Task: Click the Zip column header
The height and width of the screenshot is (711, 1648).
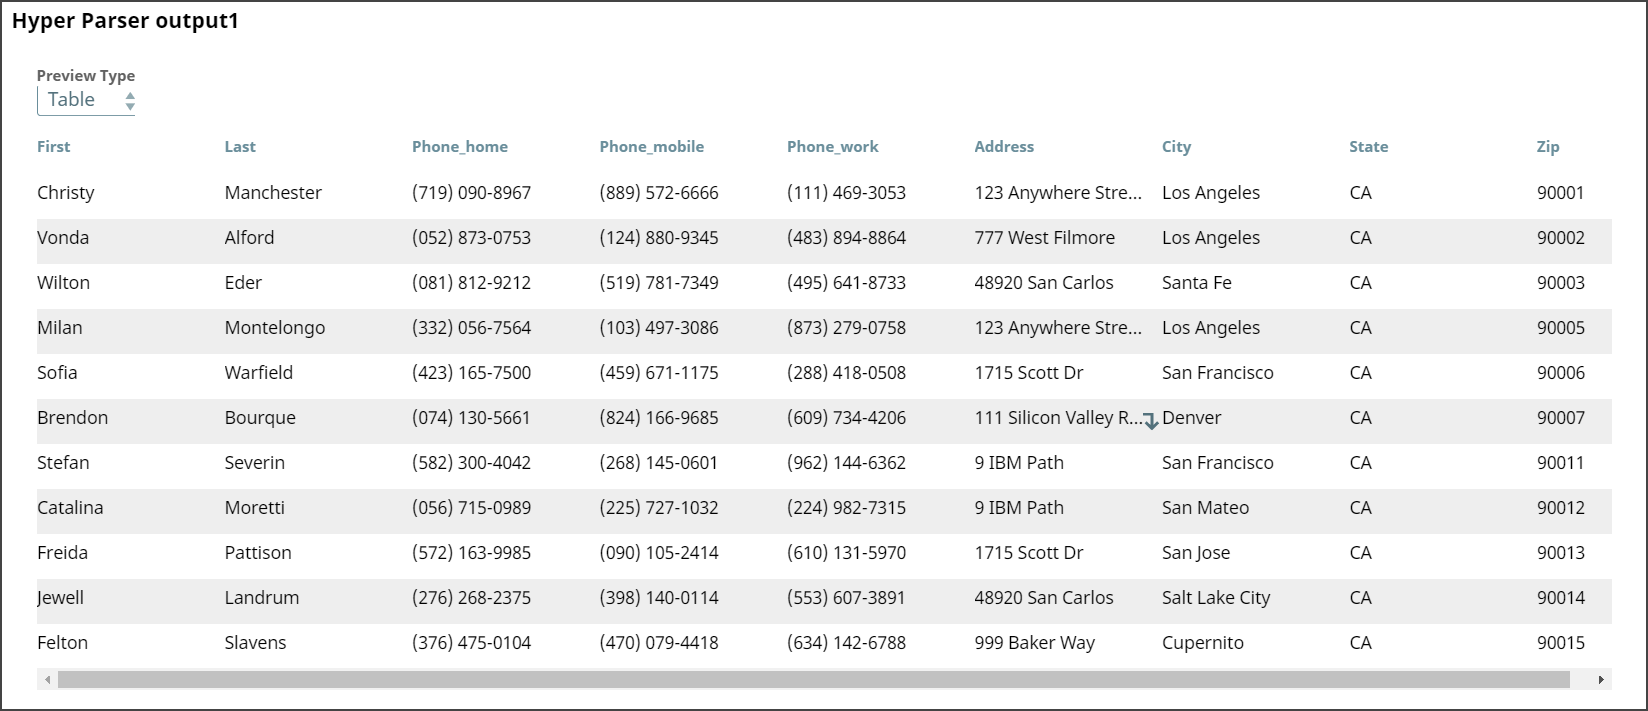Action: pyautogui.click(x=1548, y=147)
